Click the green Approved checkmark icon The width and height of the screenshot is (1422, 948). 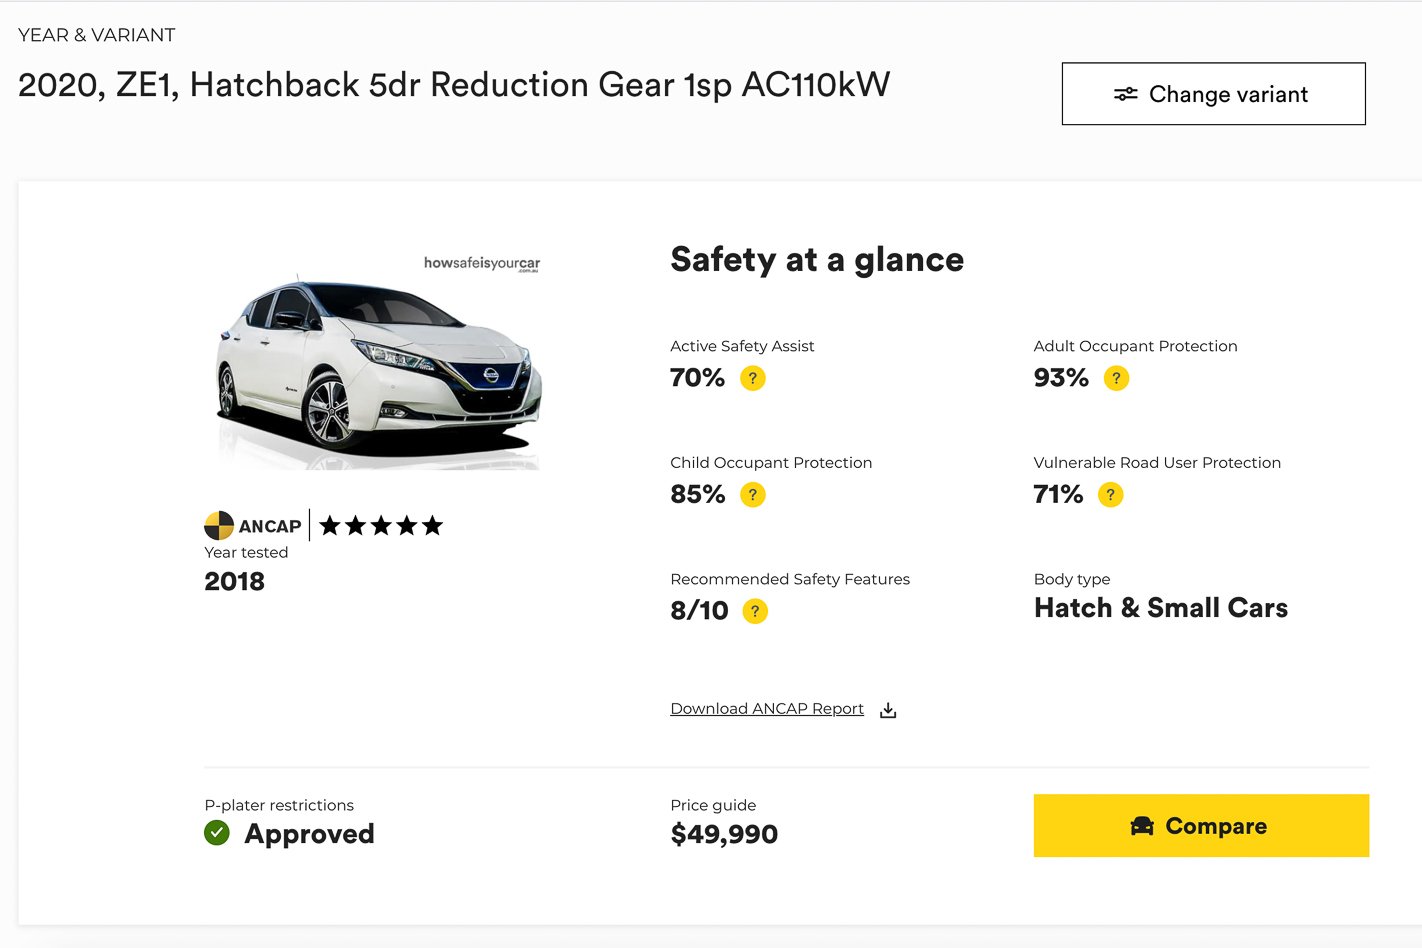pyautogui.click(x=217, y=832)
